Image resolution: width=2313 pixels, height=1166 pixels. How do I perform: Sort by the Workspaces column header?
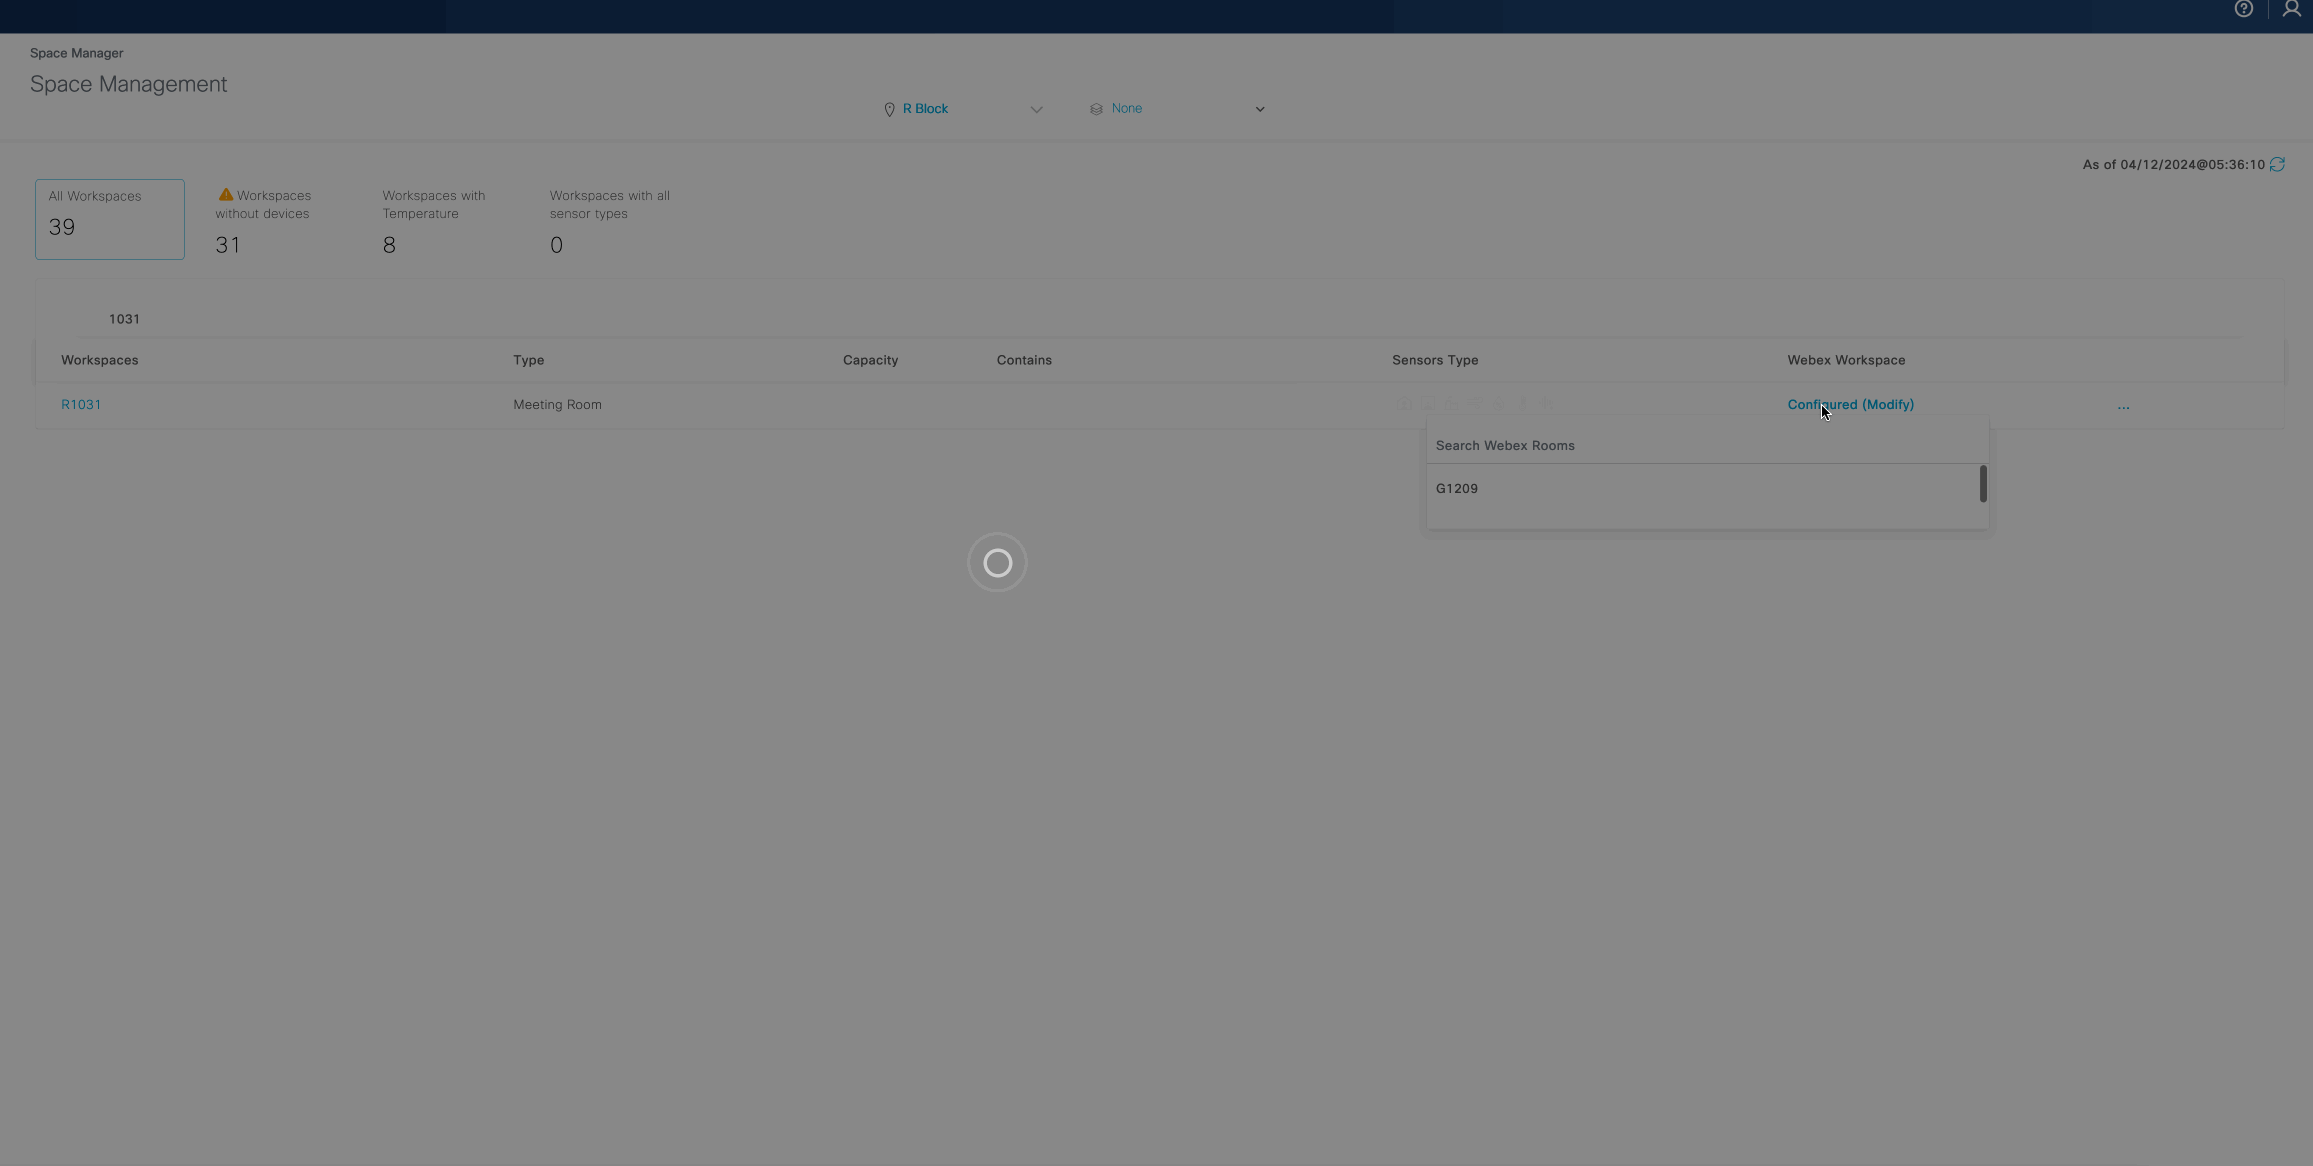coord(100,360)
